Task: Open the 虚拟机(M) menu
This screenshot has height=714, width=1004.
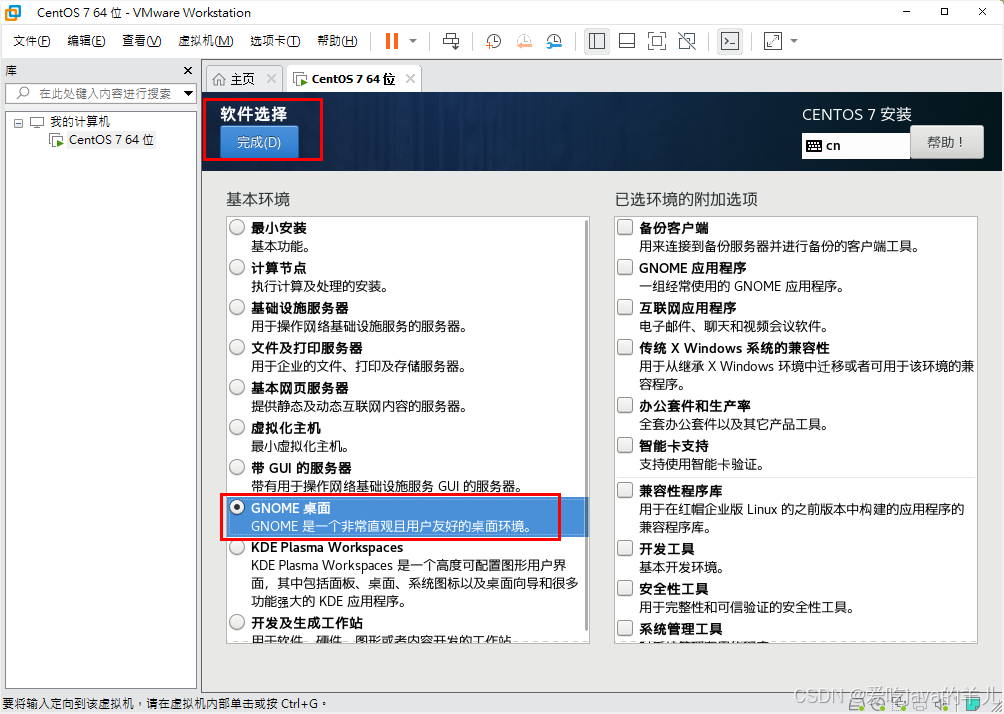Action: pyautogui.click(x=206, y=41)
